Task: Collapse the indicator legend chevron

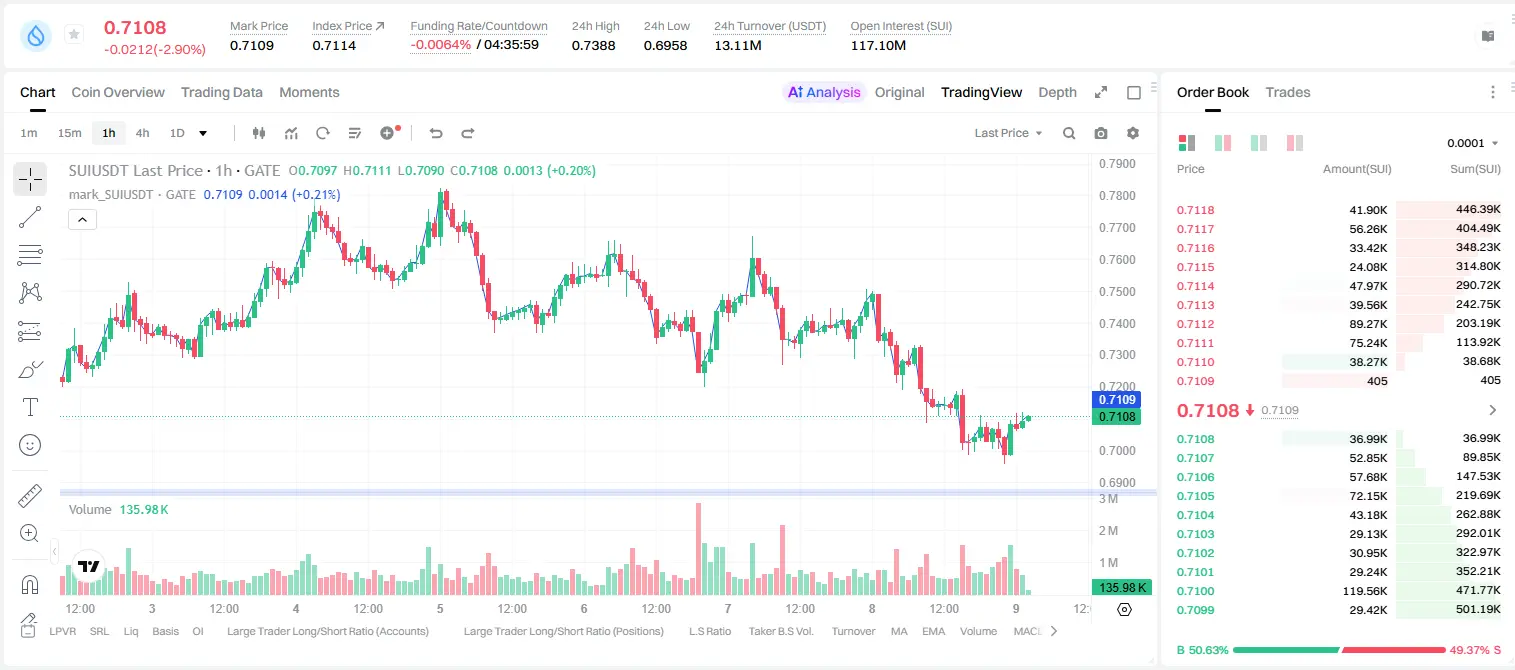Action: pyautogui.click(x=83, y=220)
